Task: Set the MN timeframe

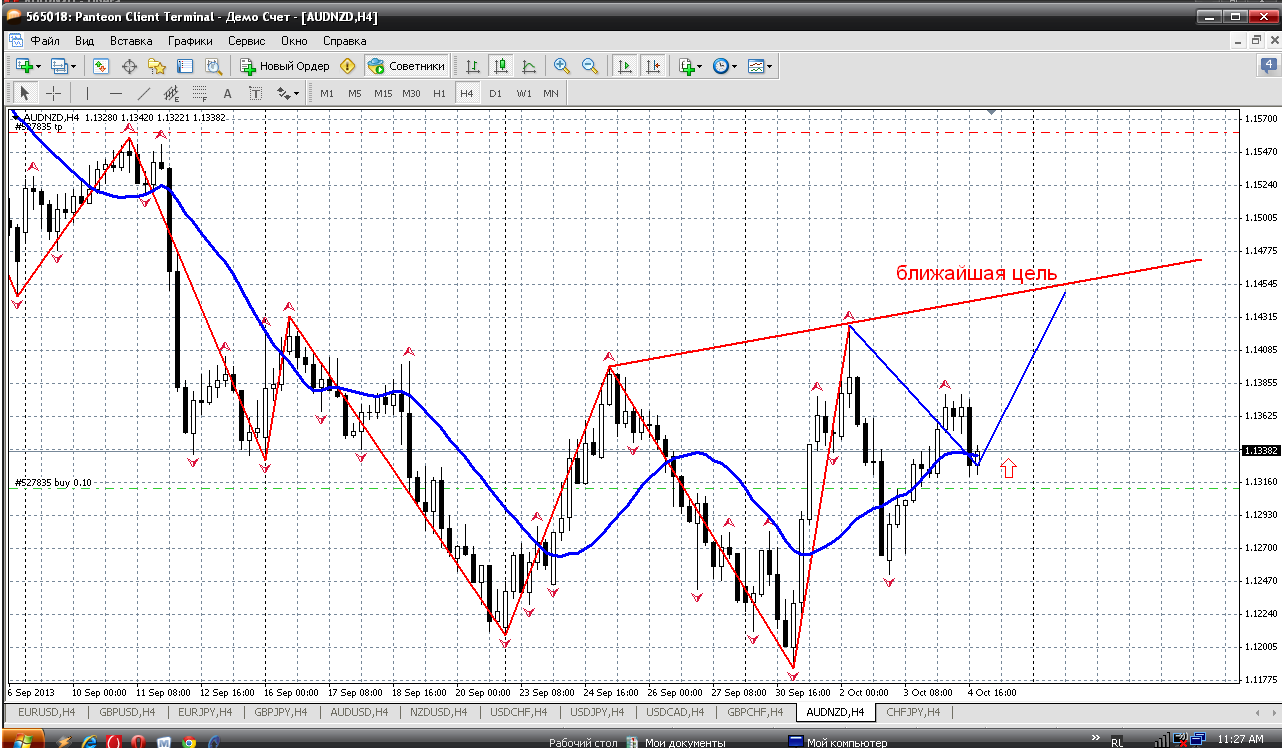Action: [551, 93]
